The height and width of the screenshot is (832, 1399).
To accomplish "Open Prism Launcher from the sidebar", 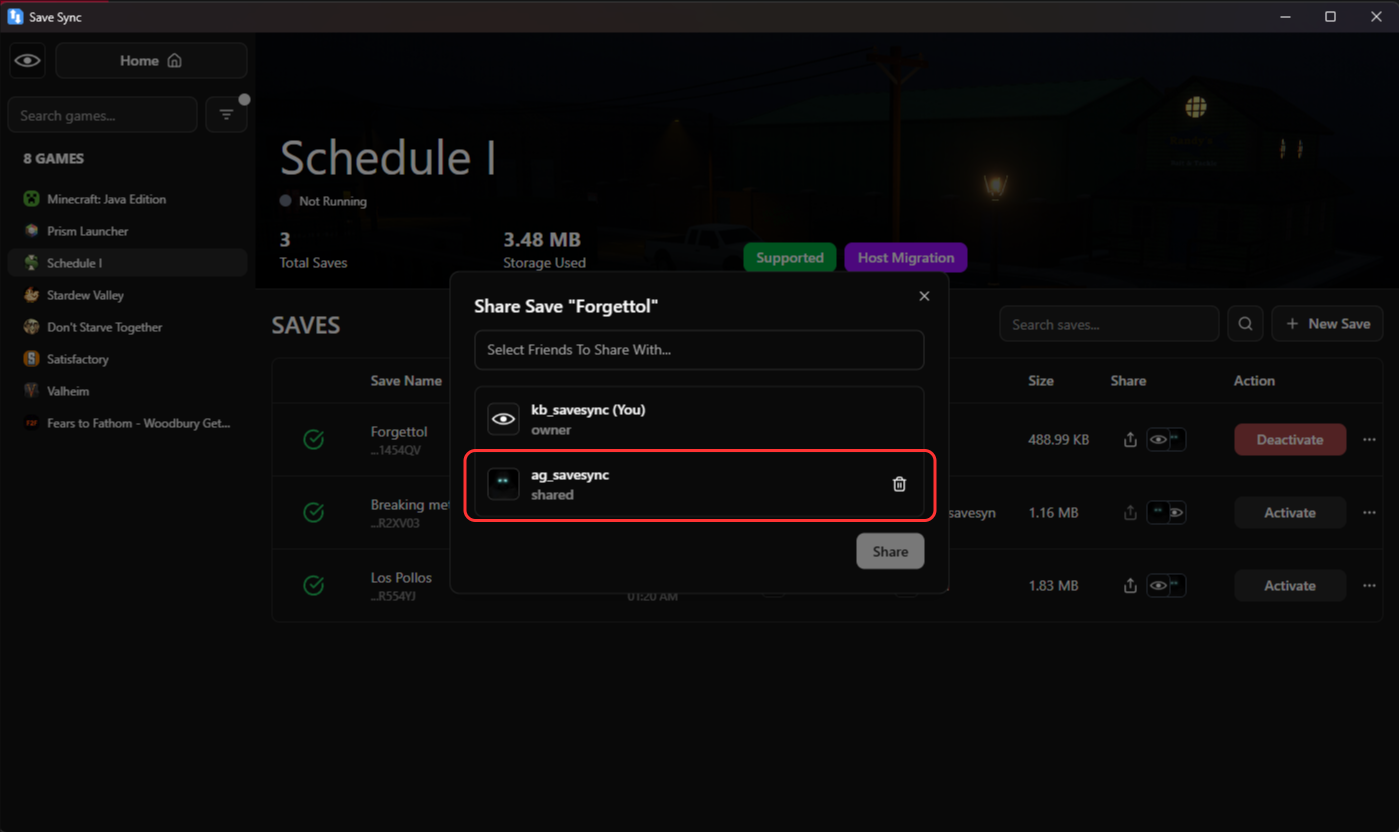I will [x=127, y=231].
